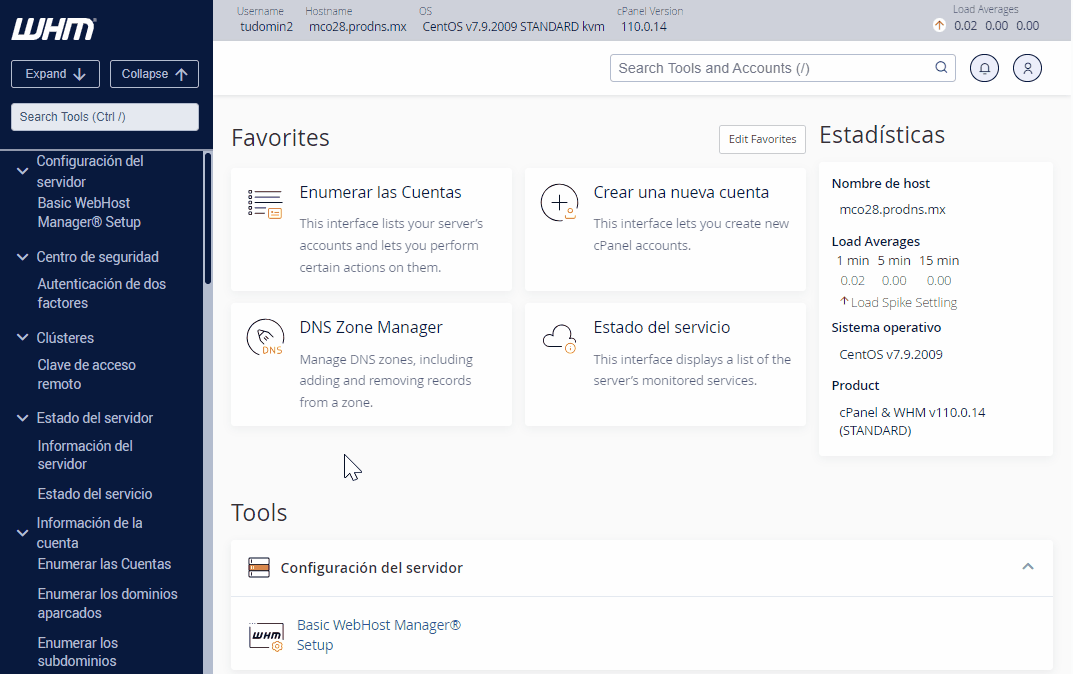Screen dimensions: 1073x674
Task: Click the DNS Zone Manager icon
Action: [x=266, y=337]
